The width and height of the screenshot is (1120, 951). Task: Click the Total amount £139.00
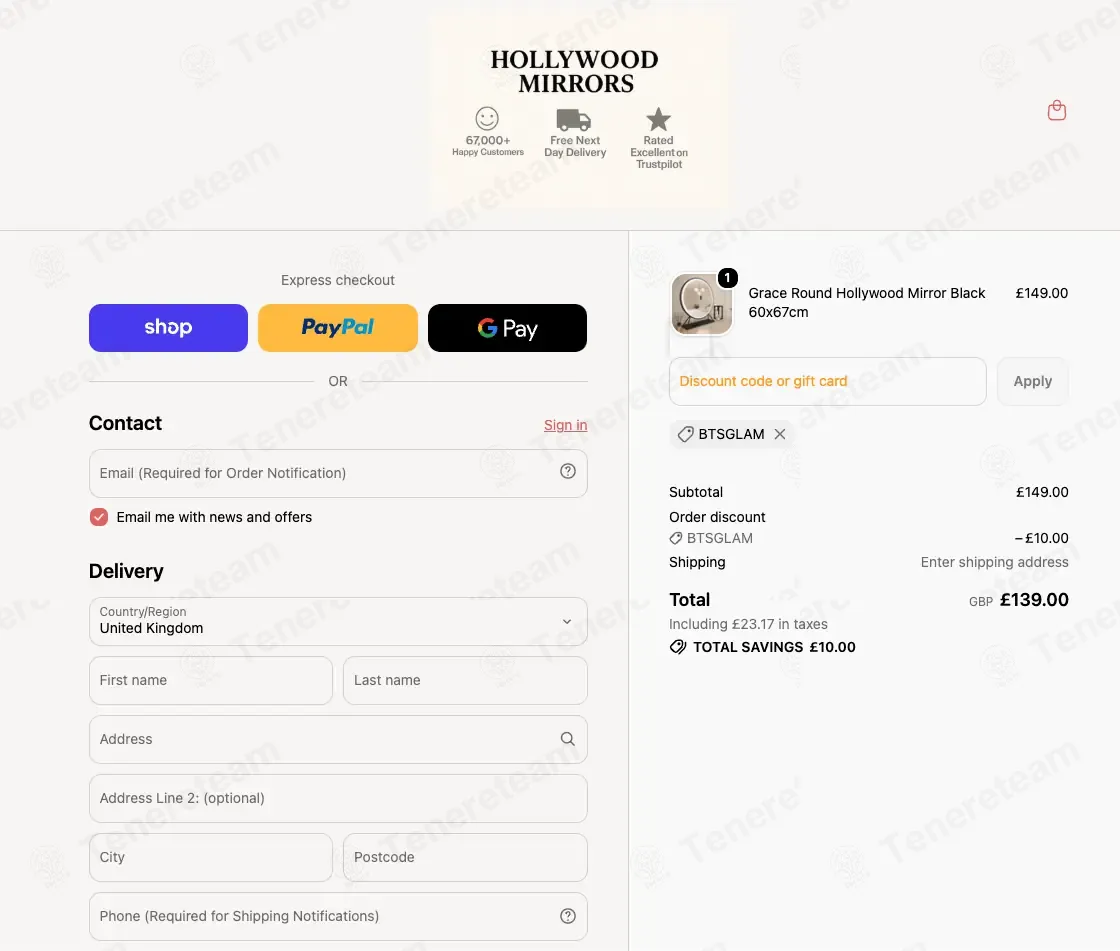1034,599
